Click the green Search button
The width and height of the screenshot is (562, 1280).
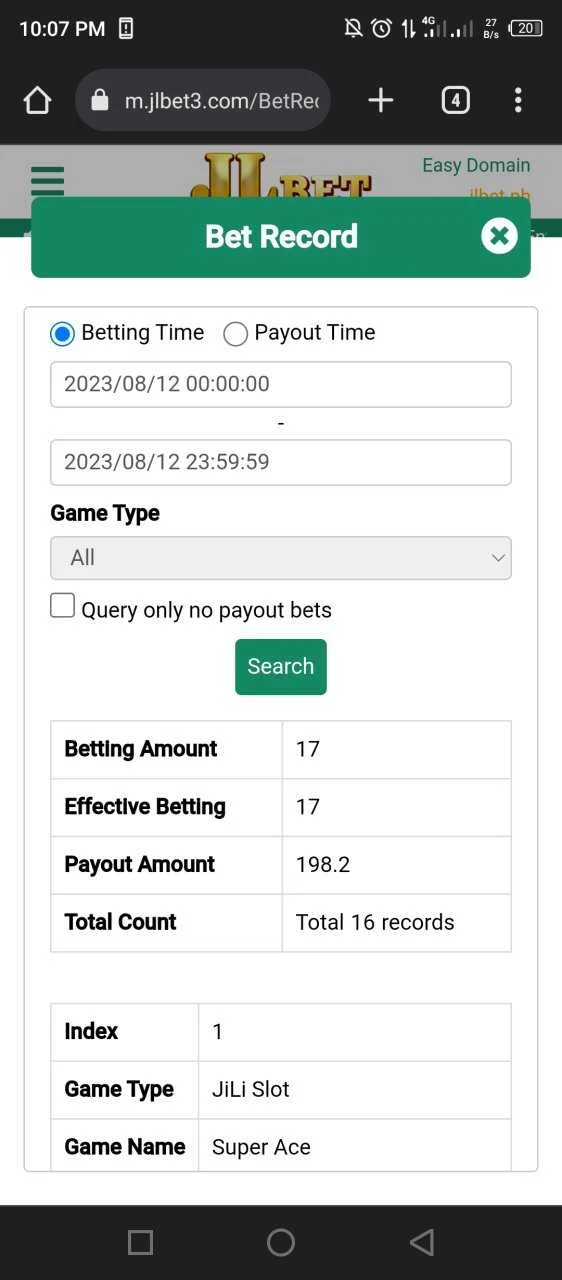281,667
